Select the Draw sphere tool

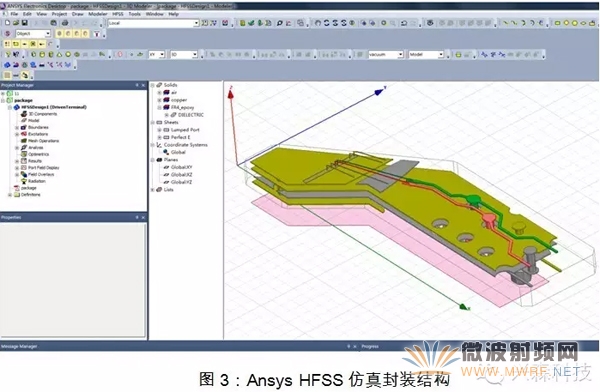pyautogui.click(x=68, y=55)
